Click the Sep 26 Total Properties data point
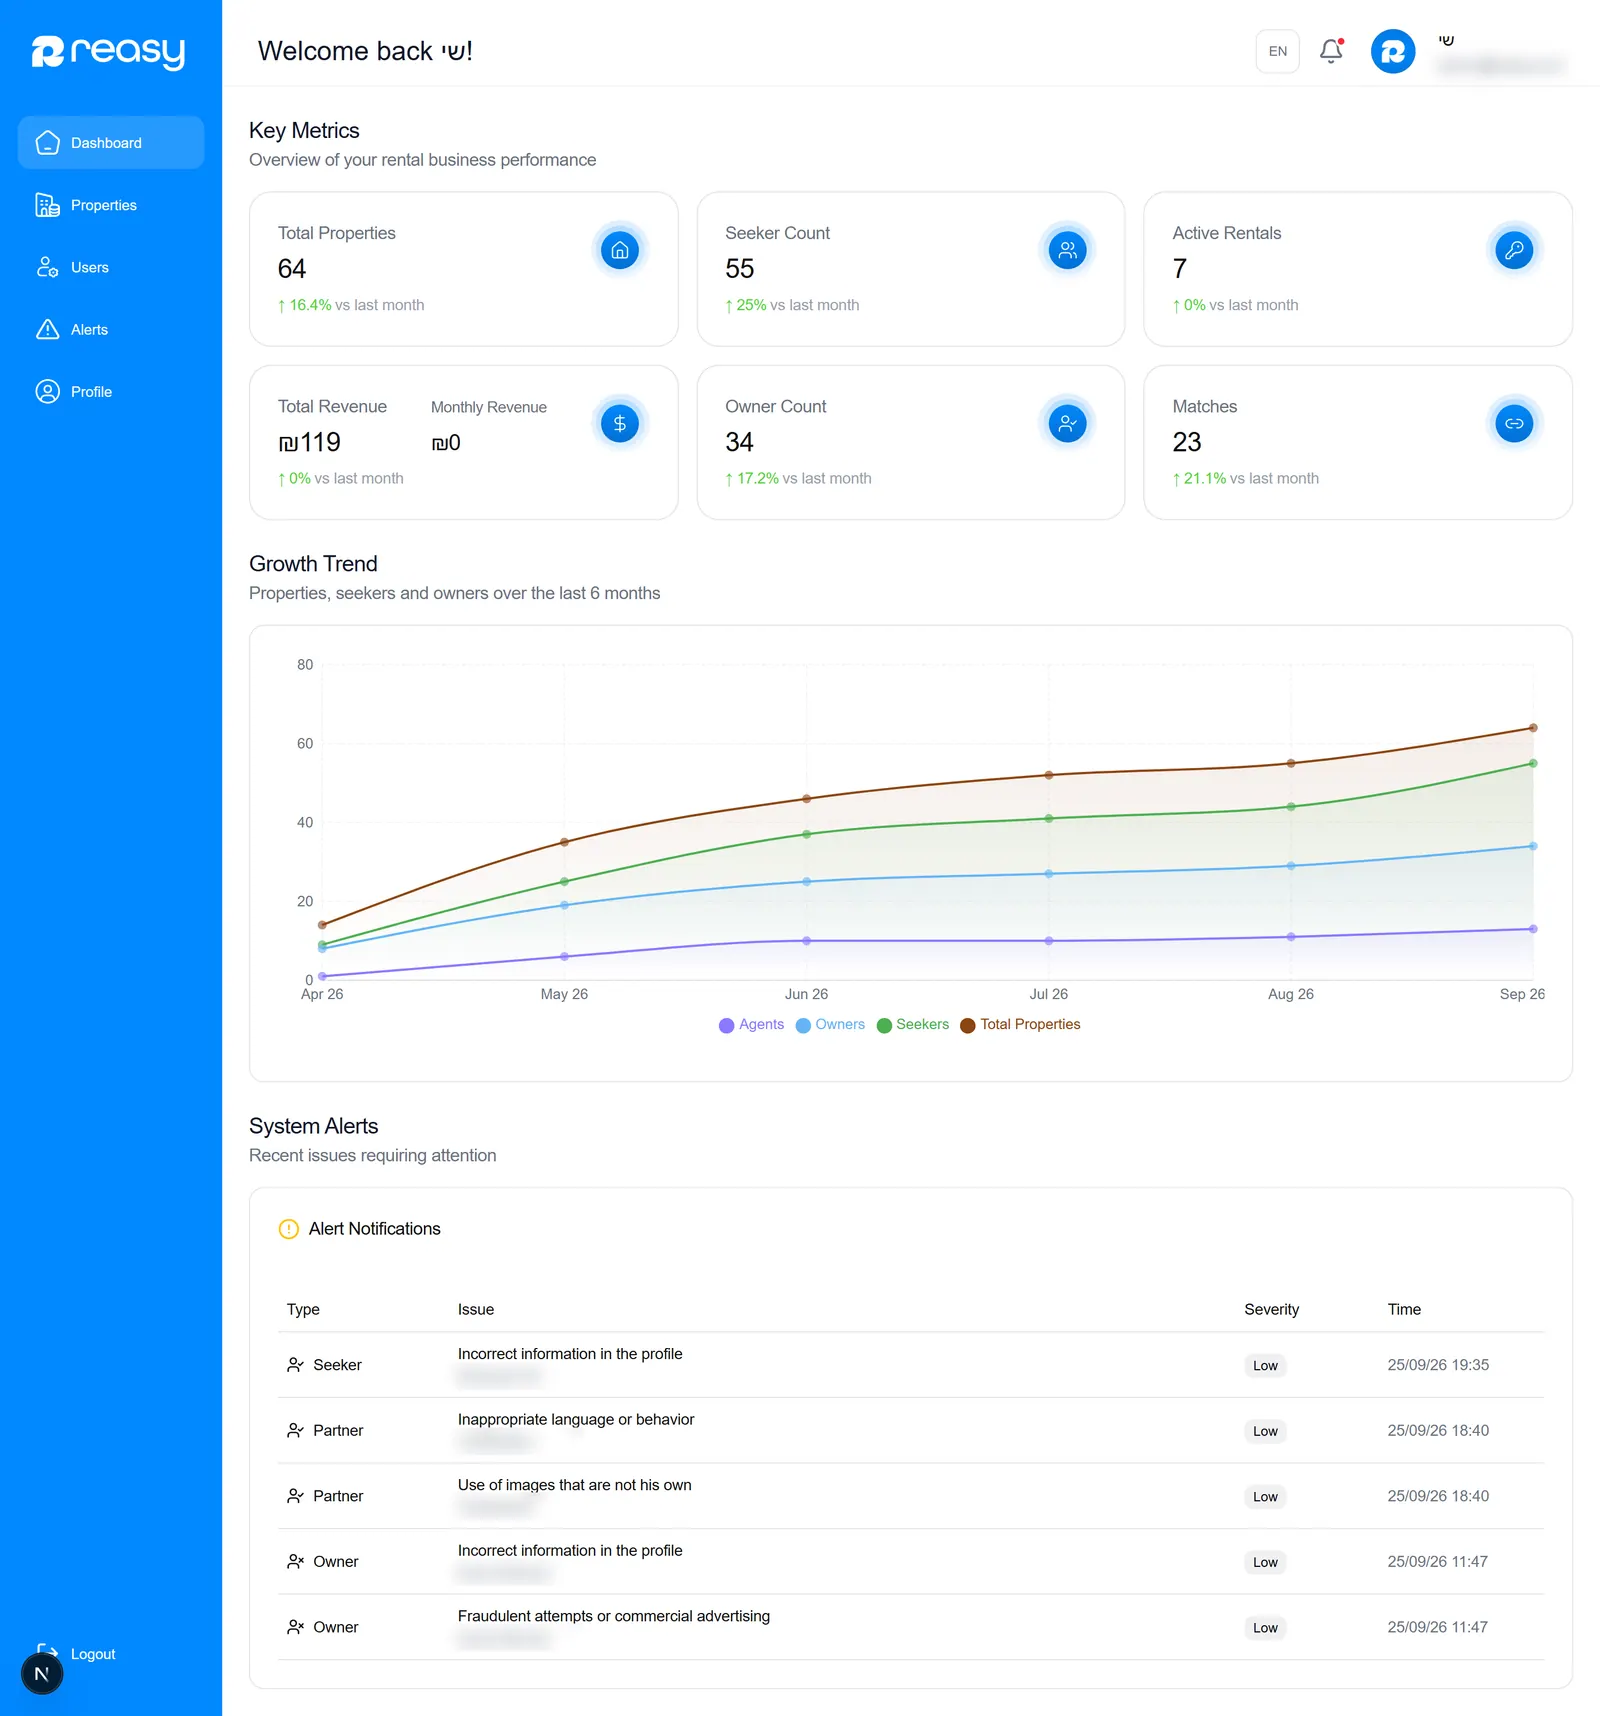 (1533, 728)
